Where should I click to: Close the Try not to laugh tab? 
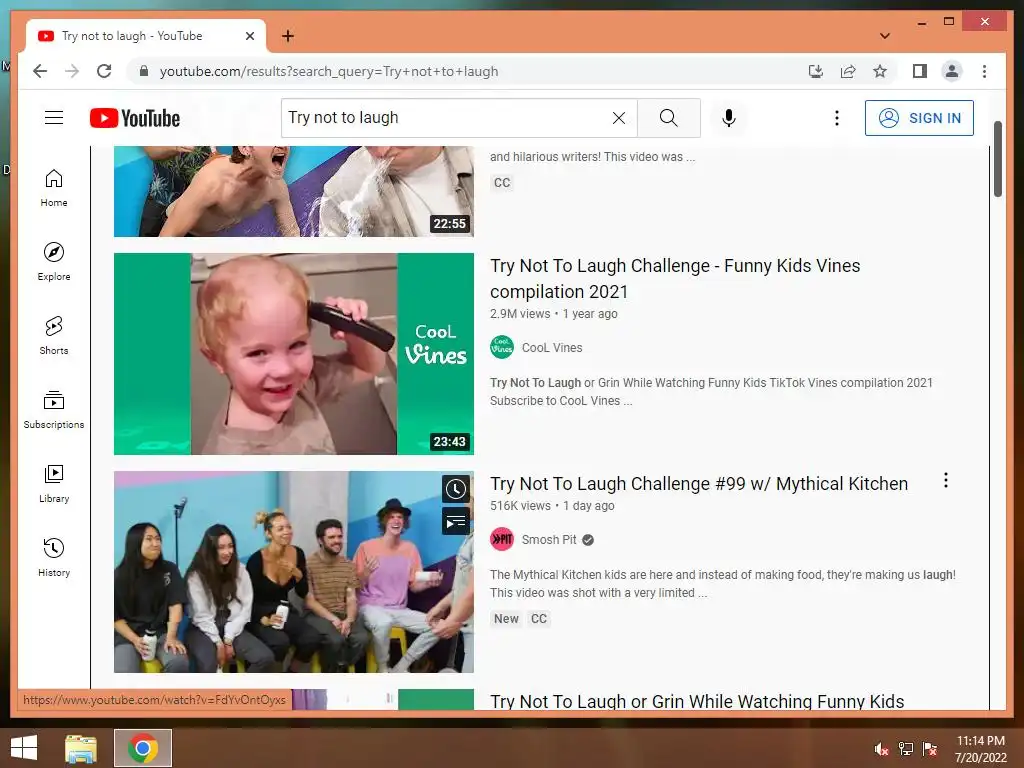pyautogui.click(x=249, y=36)
